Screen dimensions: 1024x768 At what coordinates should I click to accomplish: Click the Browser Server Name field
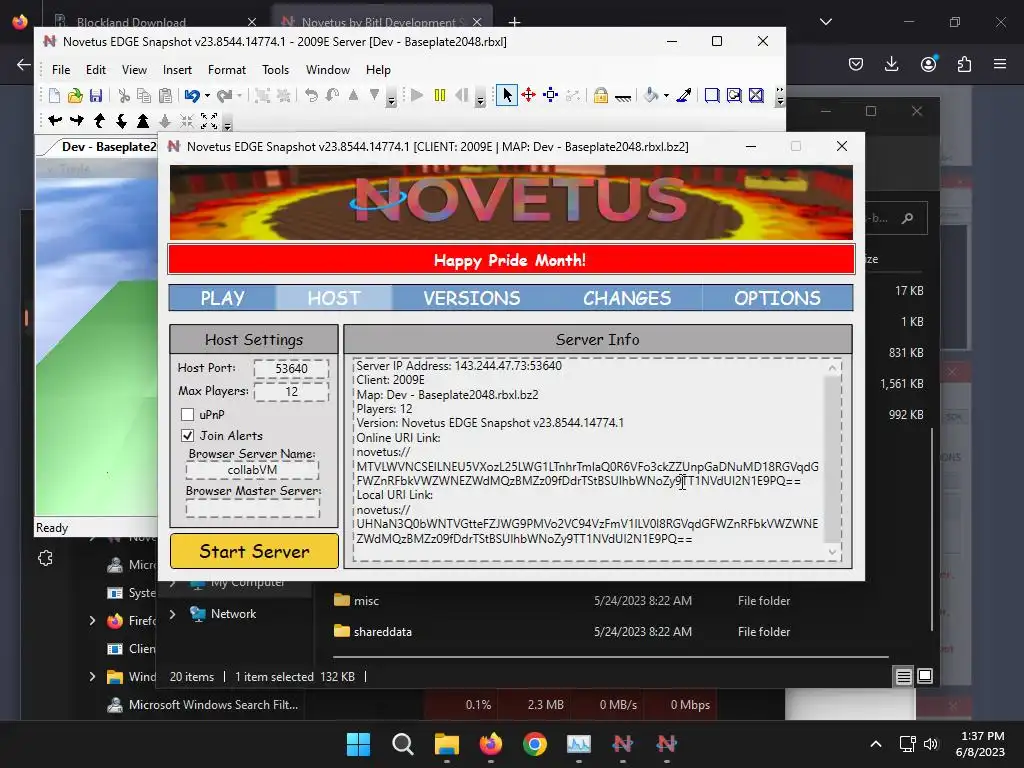pos(252,470)
